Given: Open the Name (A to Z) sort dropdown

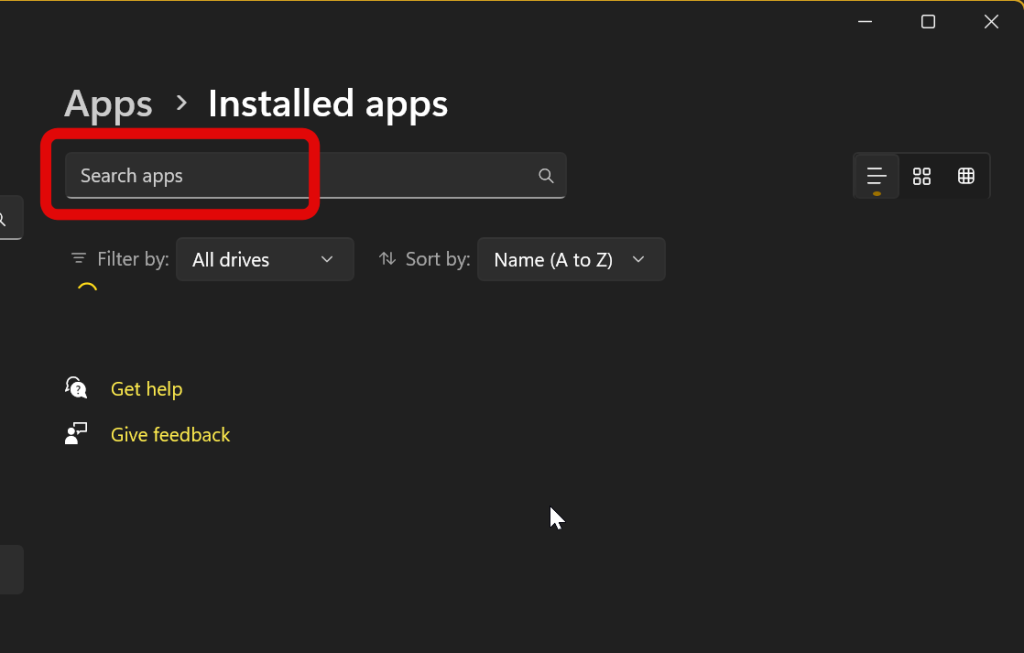Looking at the screenshot, I should click(x=570, y=259).
